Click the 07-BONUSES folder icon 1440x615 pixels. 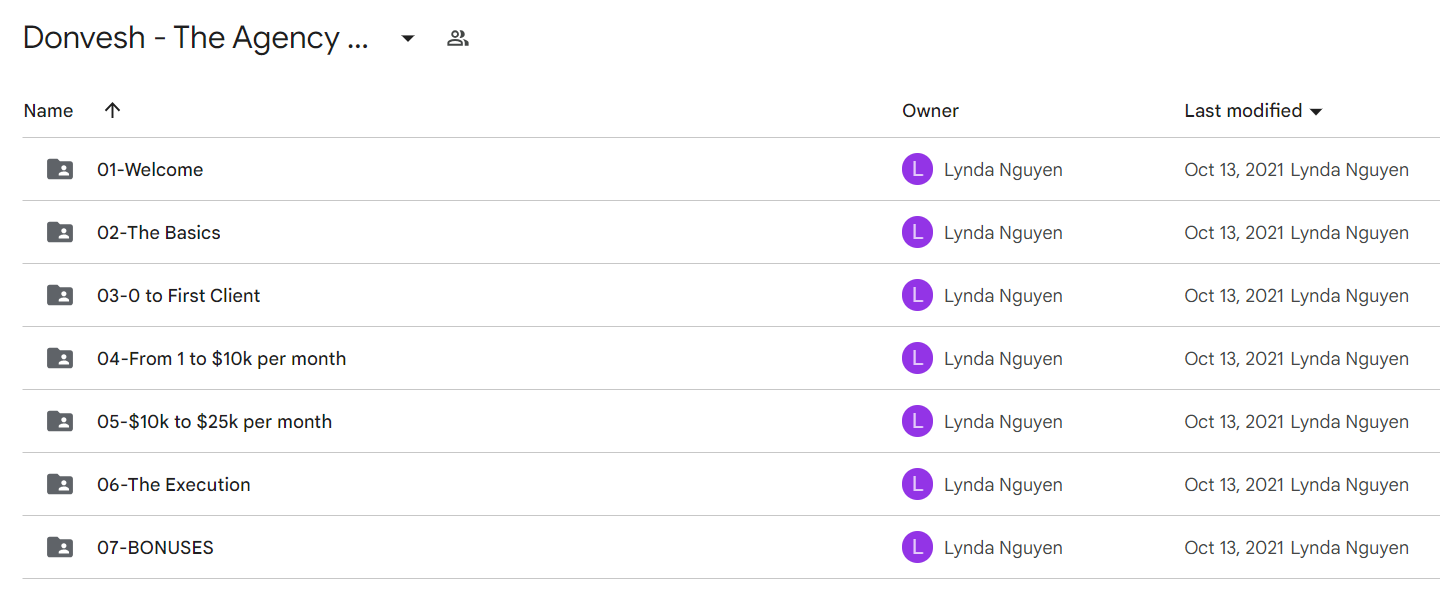coord(60,548)
